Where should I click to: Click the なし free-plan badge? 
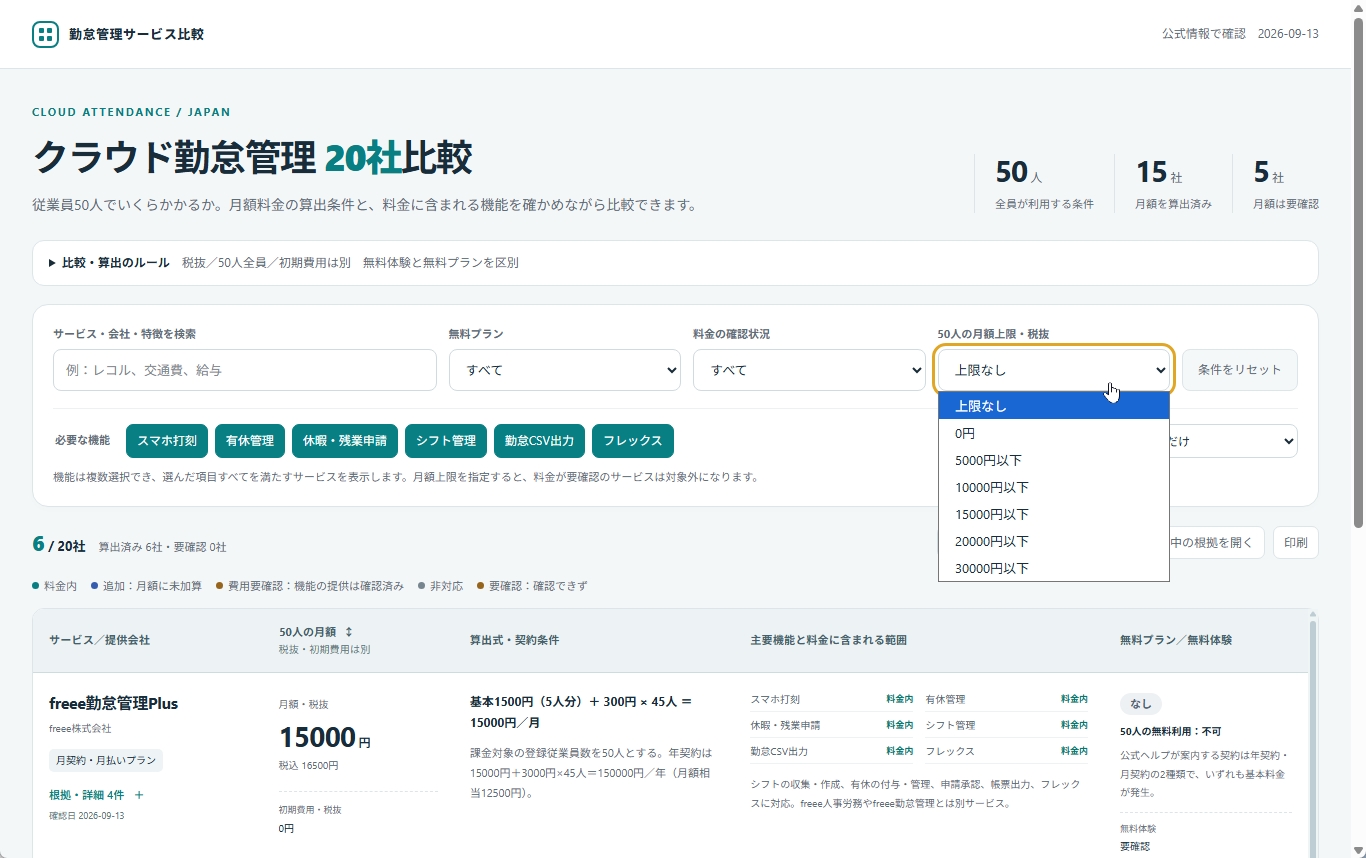tap(1141, 704)
